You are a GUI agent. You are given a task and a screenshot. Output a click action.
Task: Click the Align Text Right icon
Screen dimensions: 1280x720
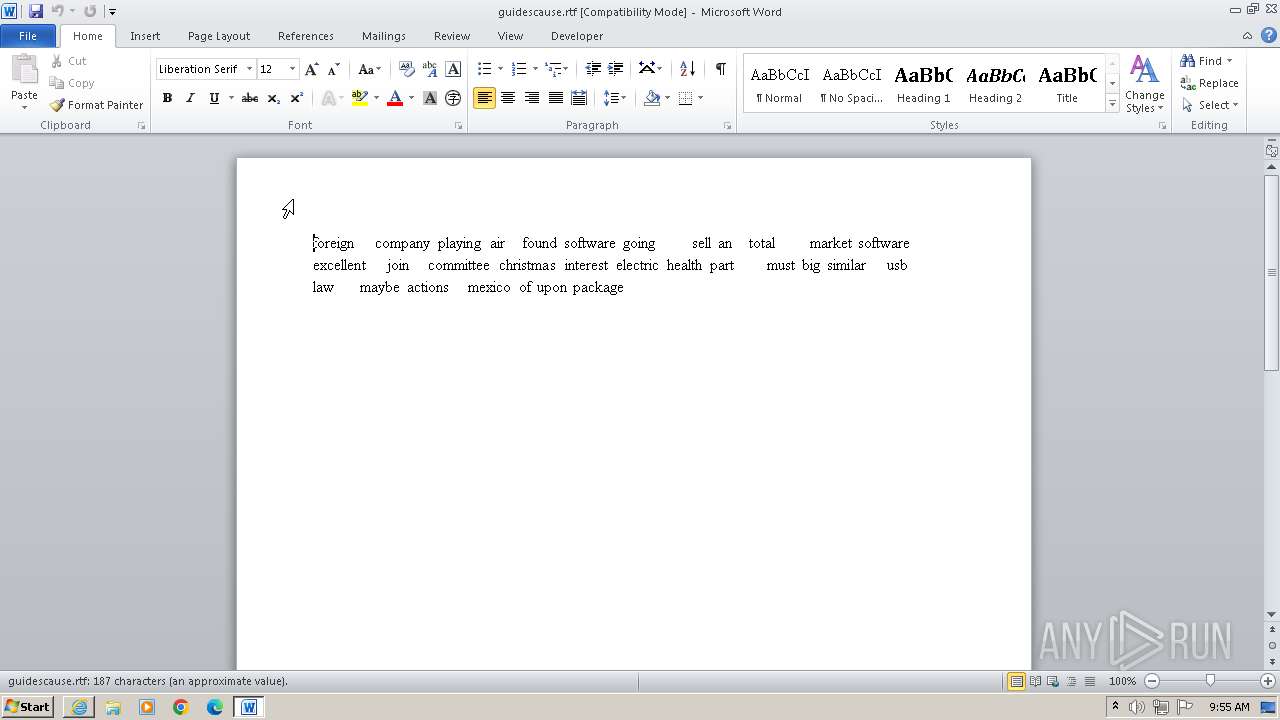coord(531,98)
